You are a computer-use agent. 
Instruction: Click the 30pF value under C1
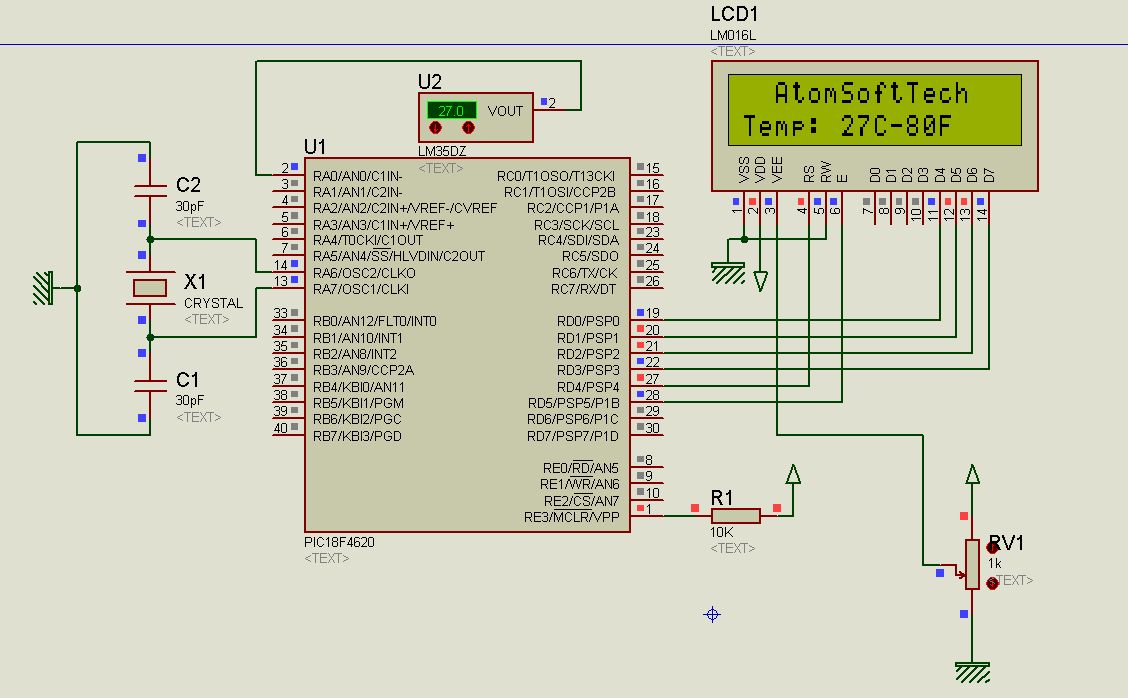(190, 400)
